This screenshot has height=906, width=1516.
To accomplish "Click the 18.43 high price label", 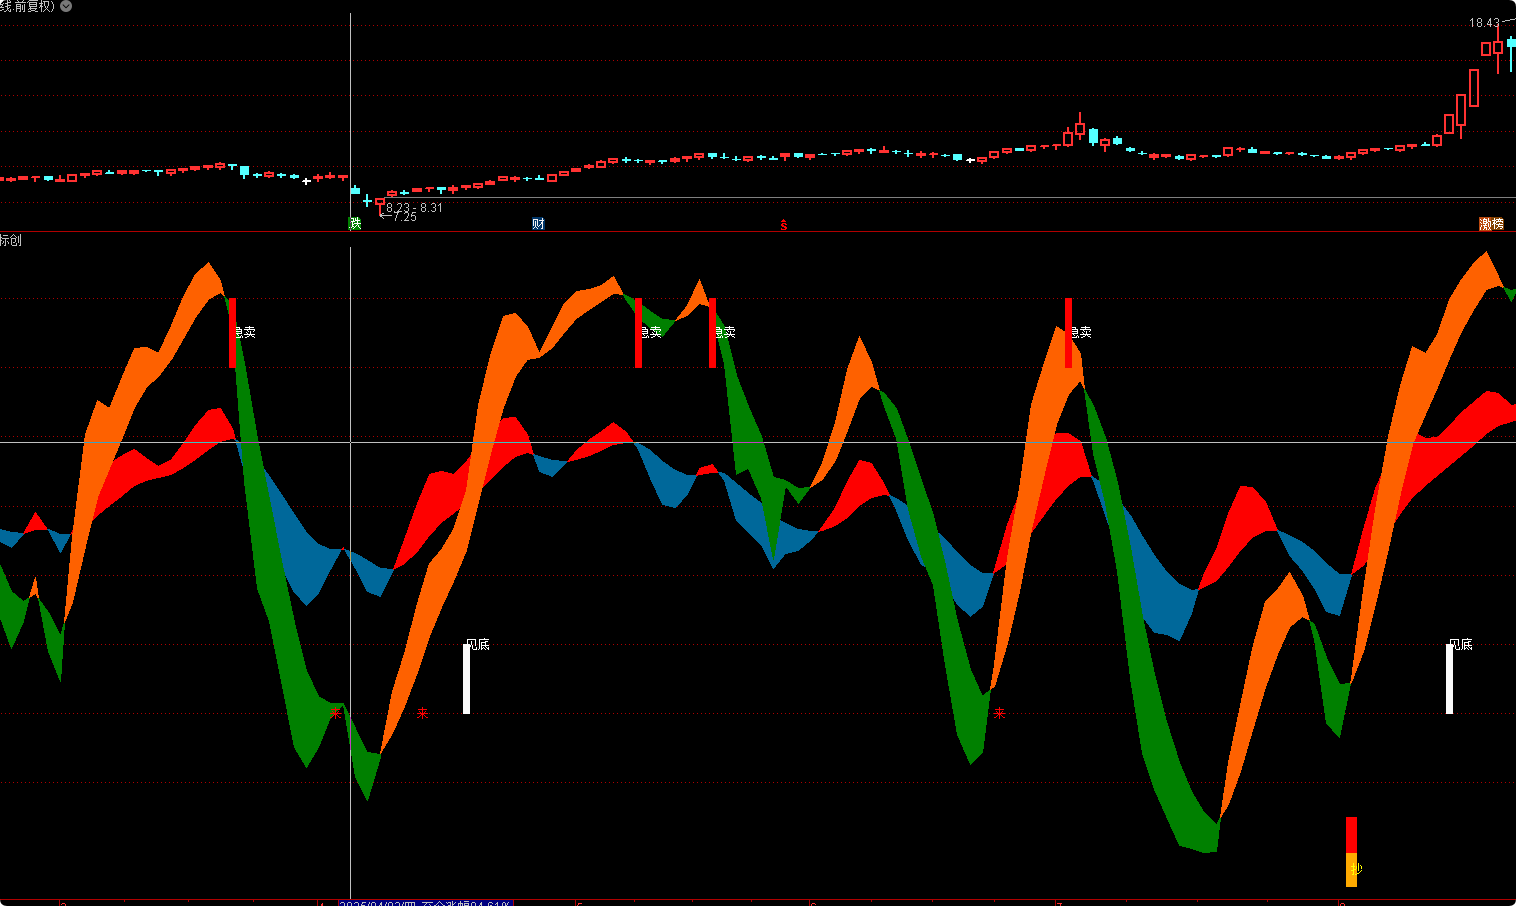I will [x=1483, y=22].
